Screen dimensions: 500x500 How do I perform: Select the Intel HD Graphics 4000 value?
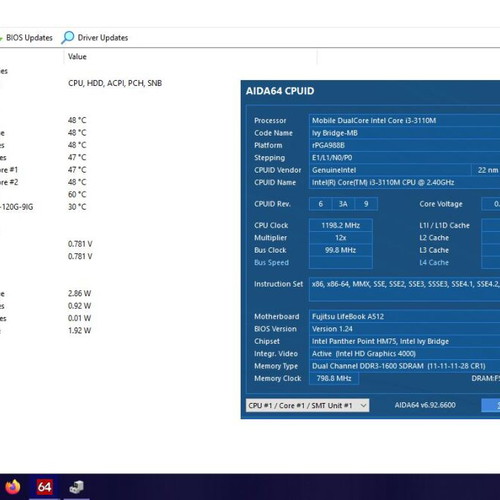point(404,353)
